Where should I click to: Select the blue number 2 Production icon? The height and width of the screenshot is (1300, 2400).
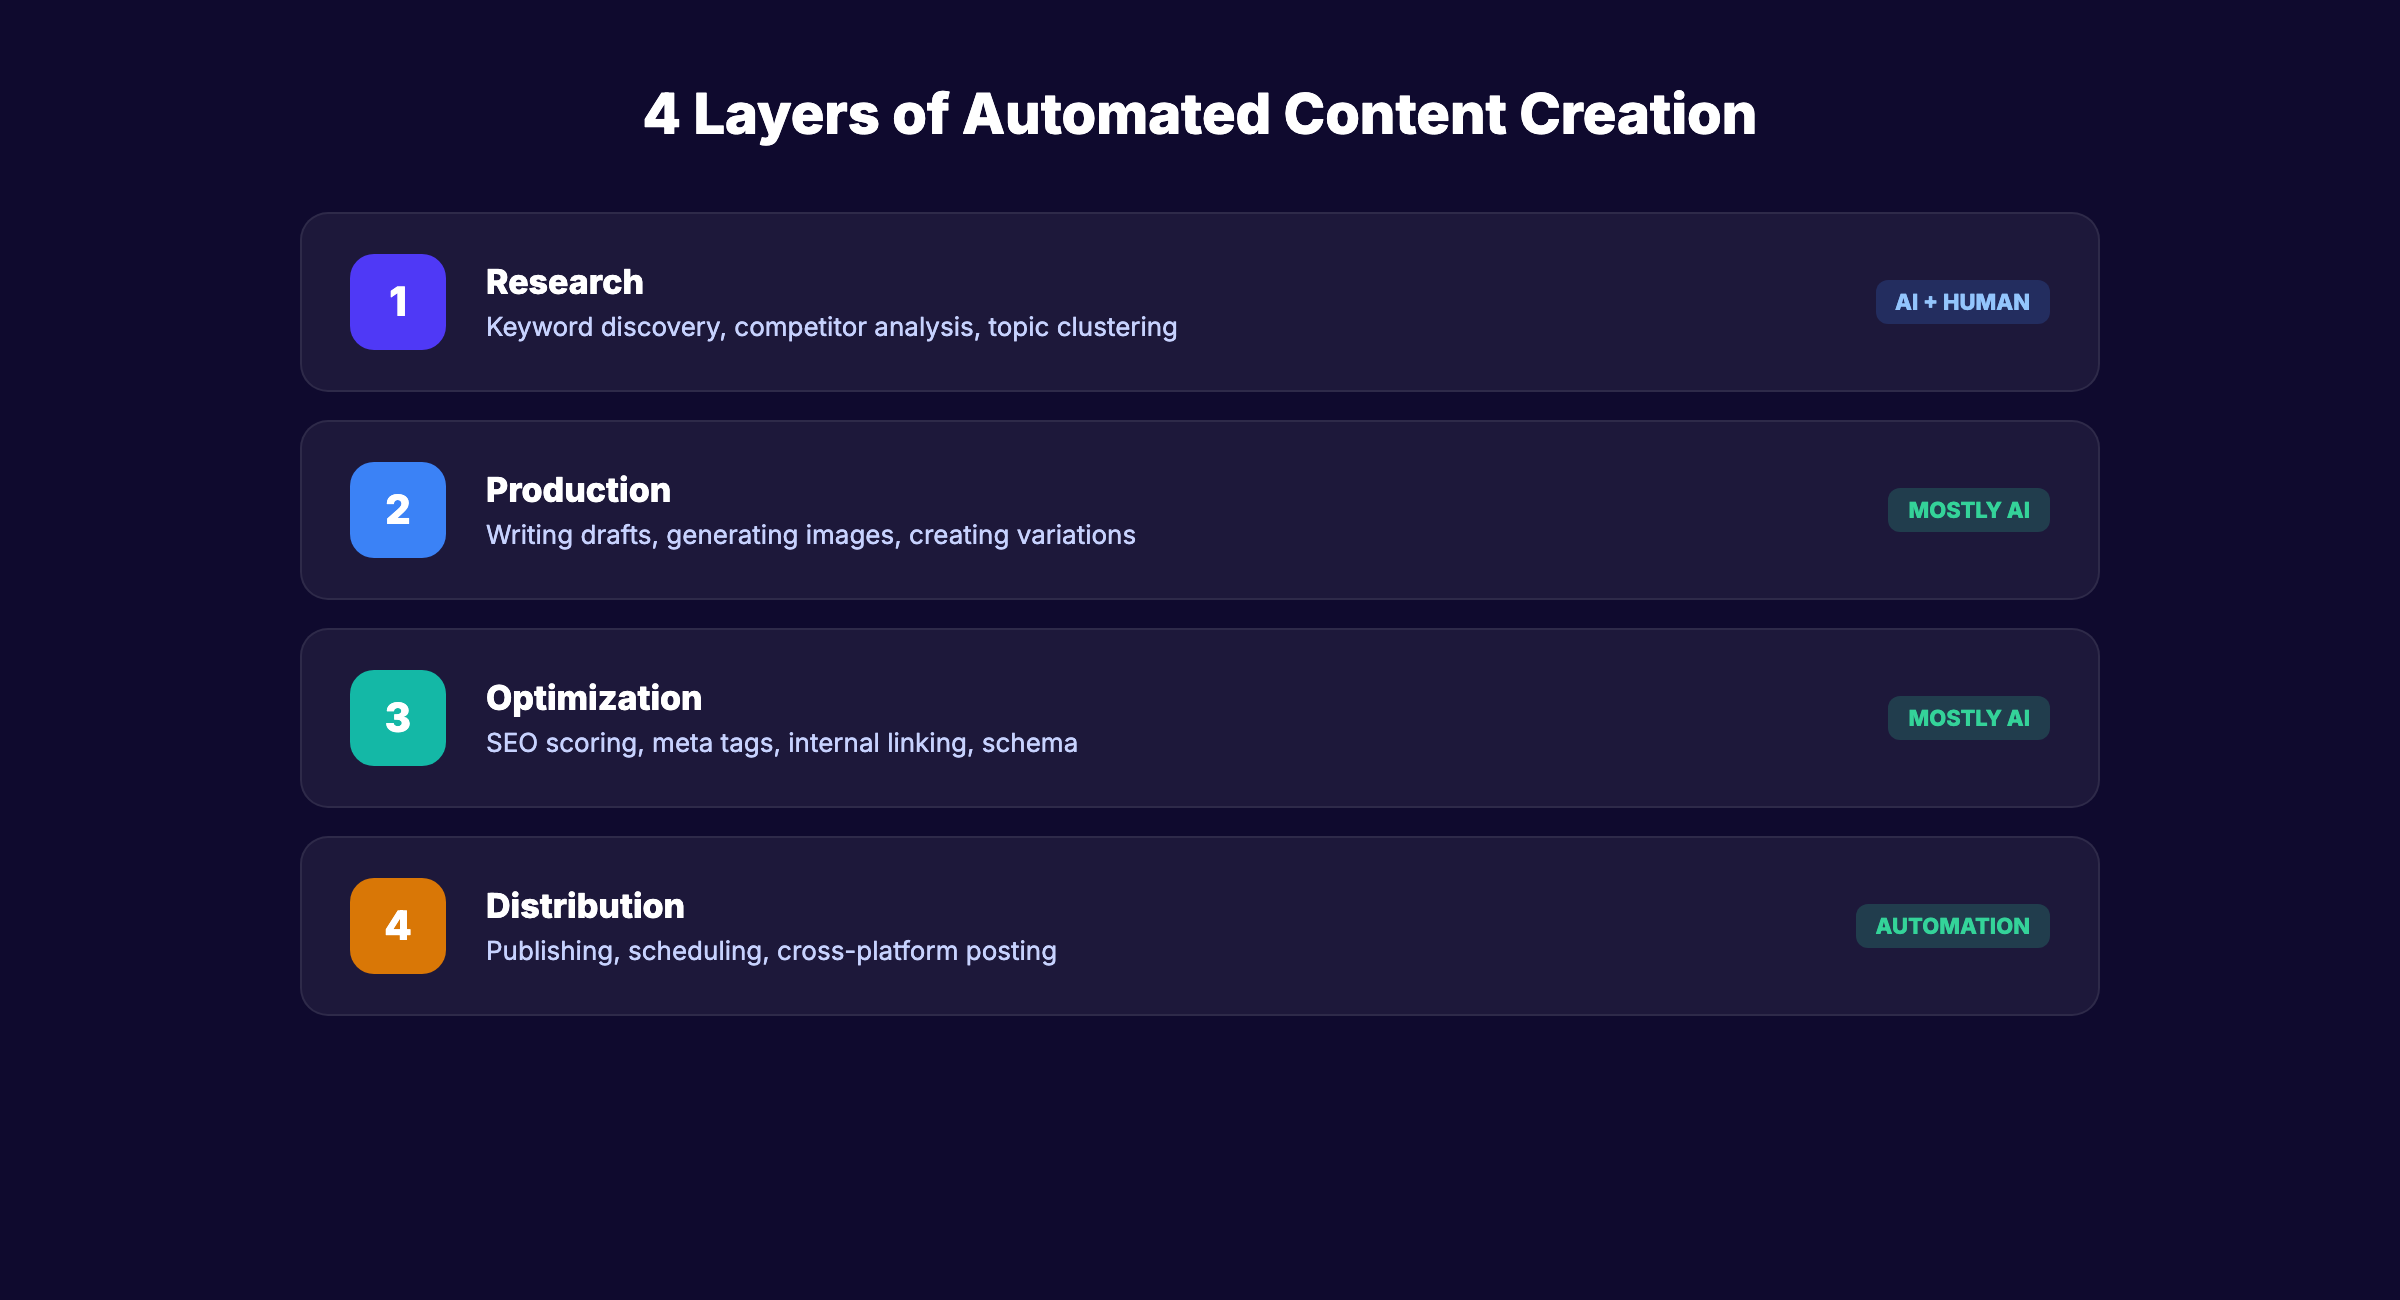(398, 510)
